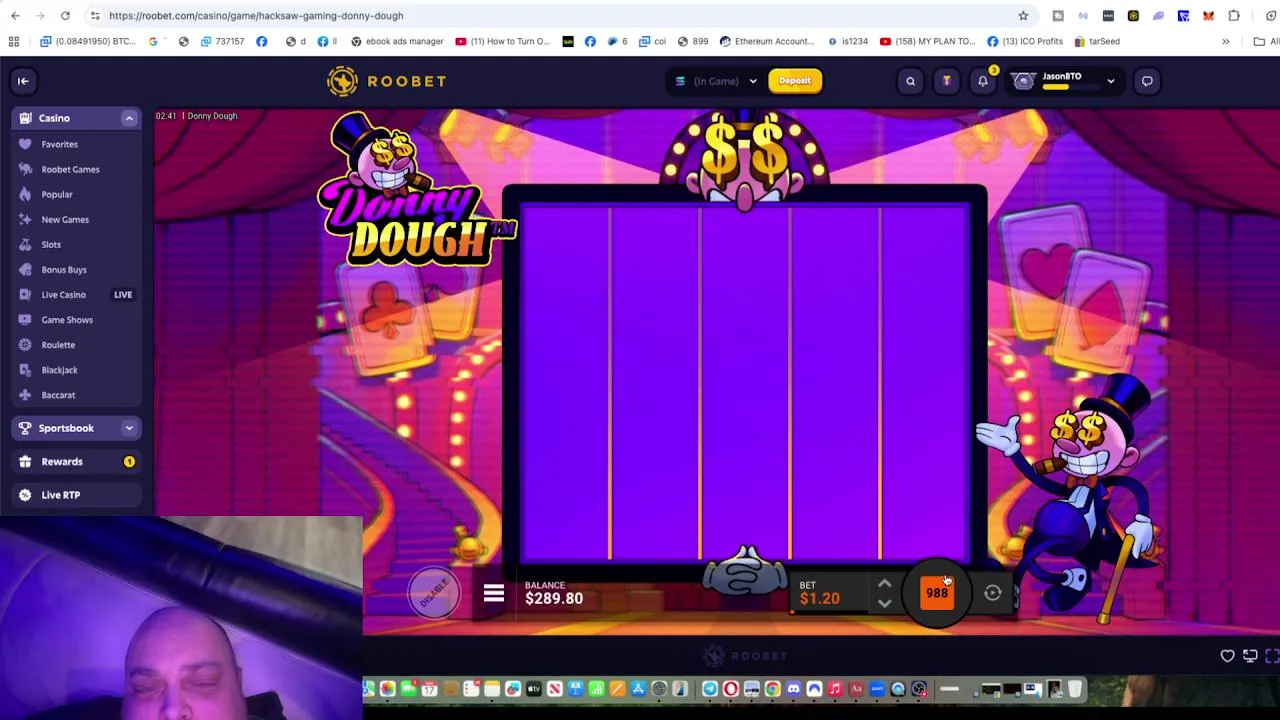Open Live Casino category

click(63, 294)
